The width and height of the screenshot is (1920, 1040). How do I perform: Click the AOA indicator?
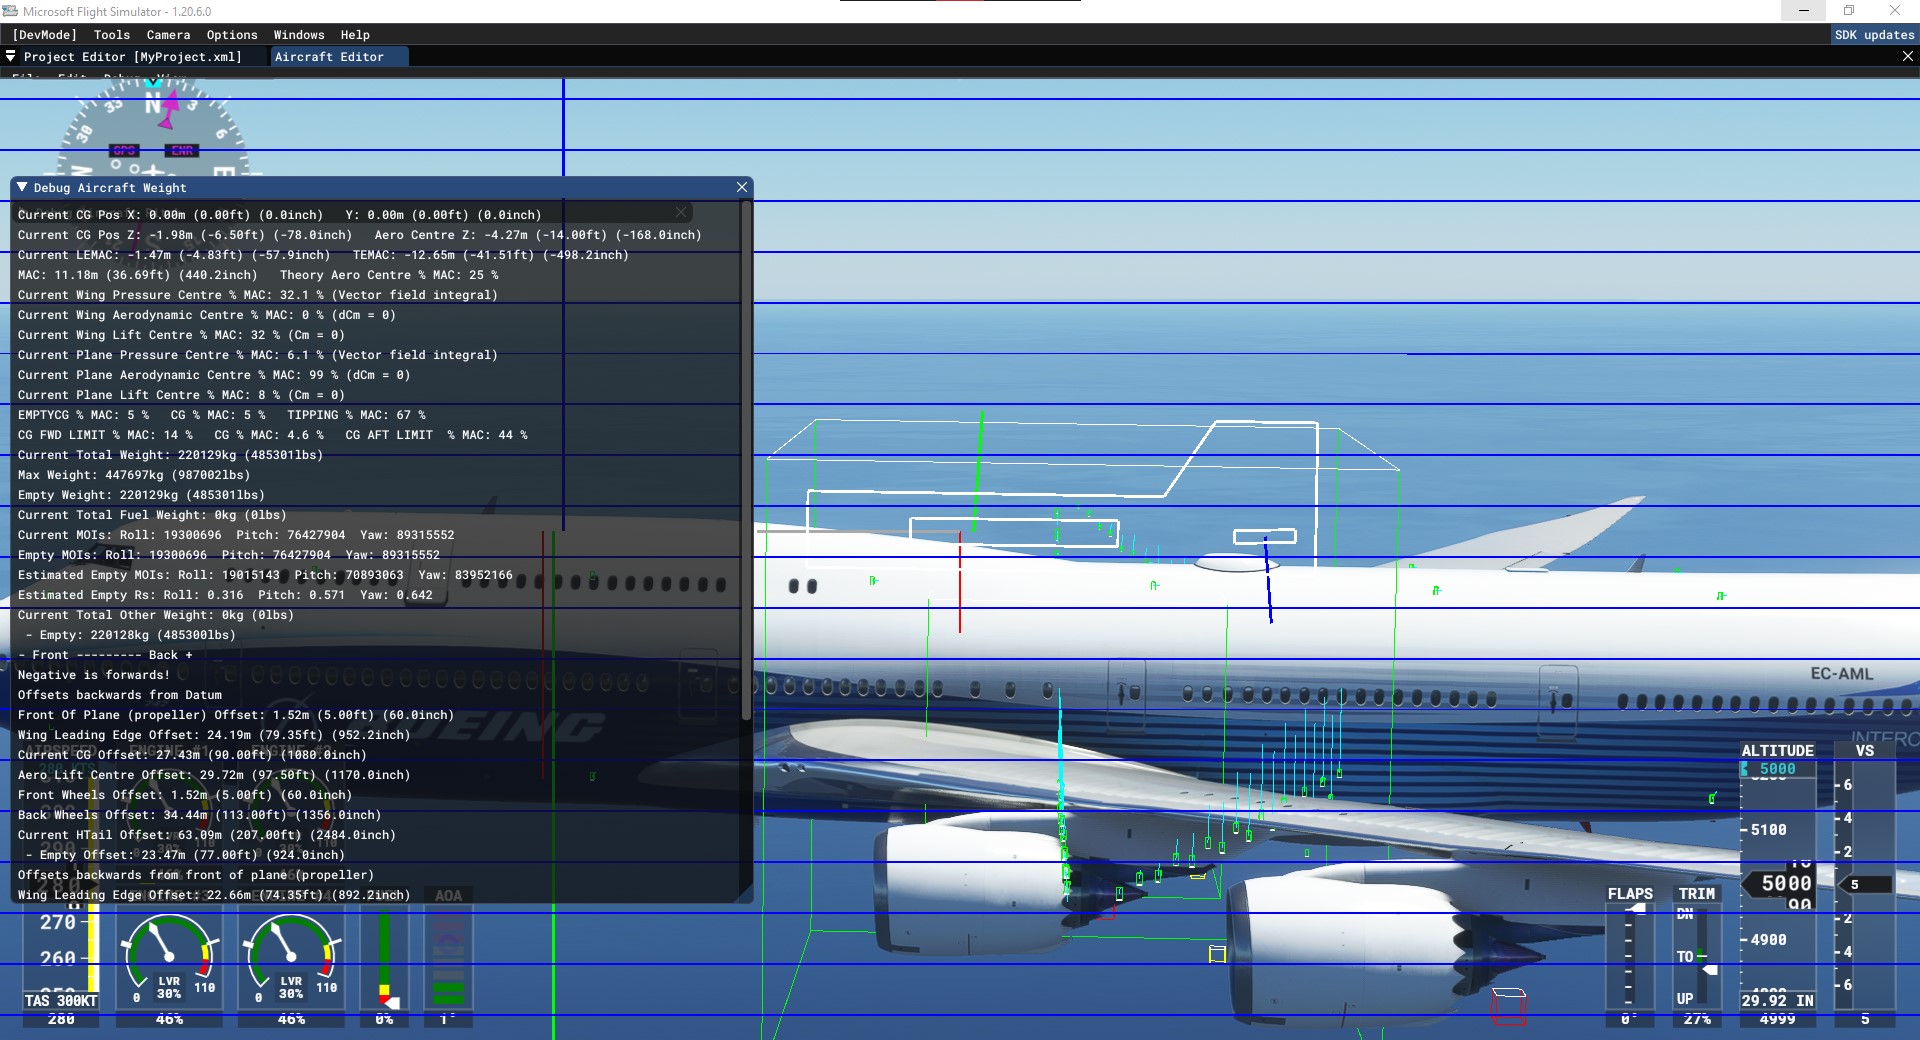448,955
